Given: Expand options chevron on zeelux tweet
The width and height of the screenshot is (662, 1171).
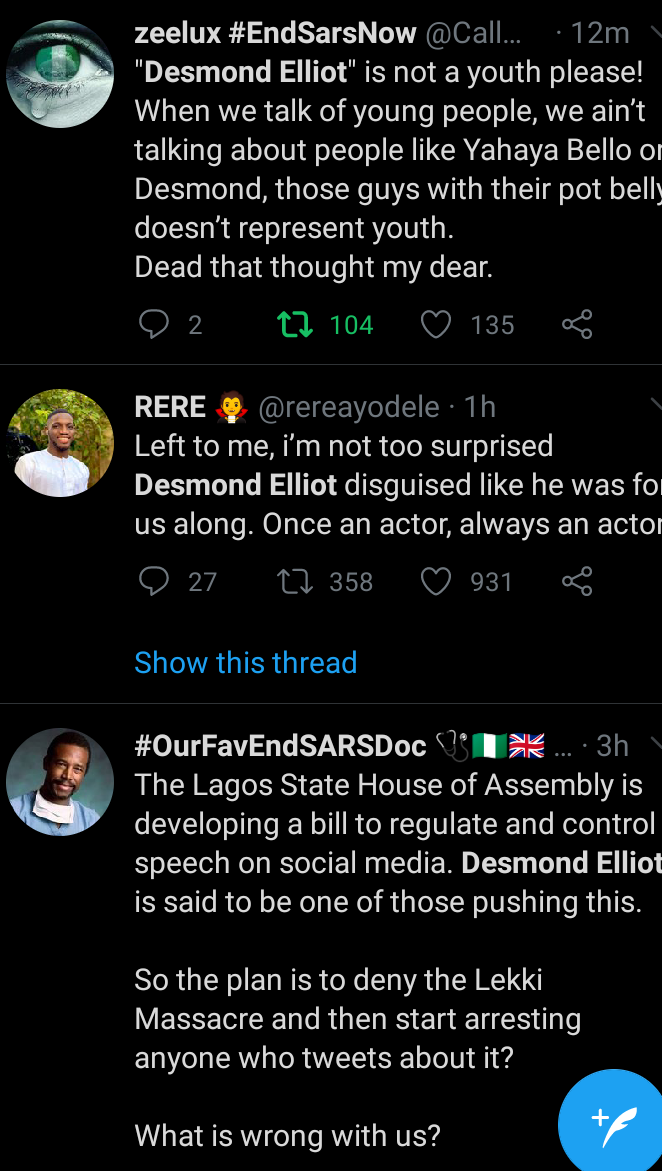Looking at the screenshot, I should point(655,34).
